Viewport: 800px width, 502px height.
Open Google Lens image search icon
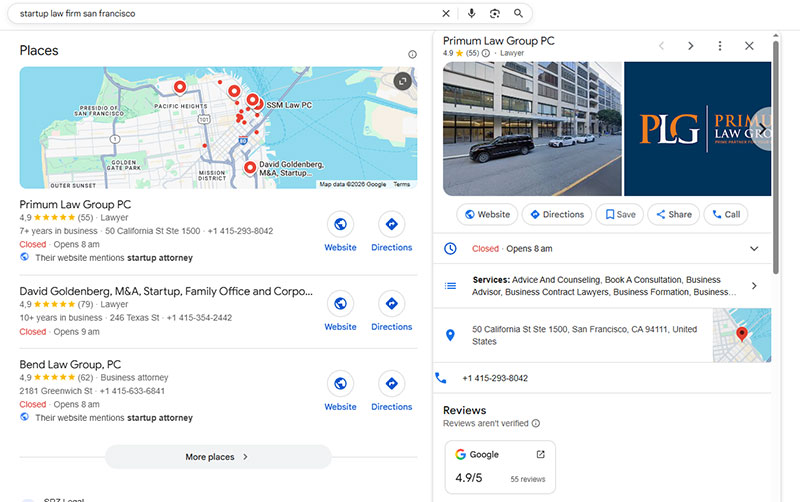pos(494,14)
